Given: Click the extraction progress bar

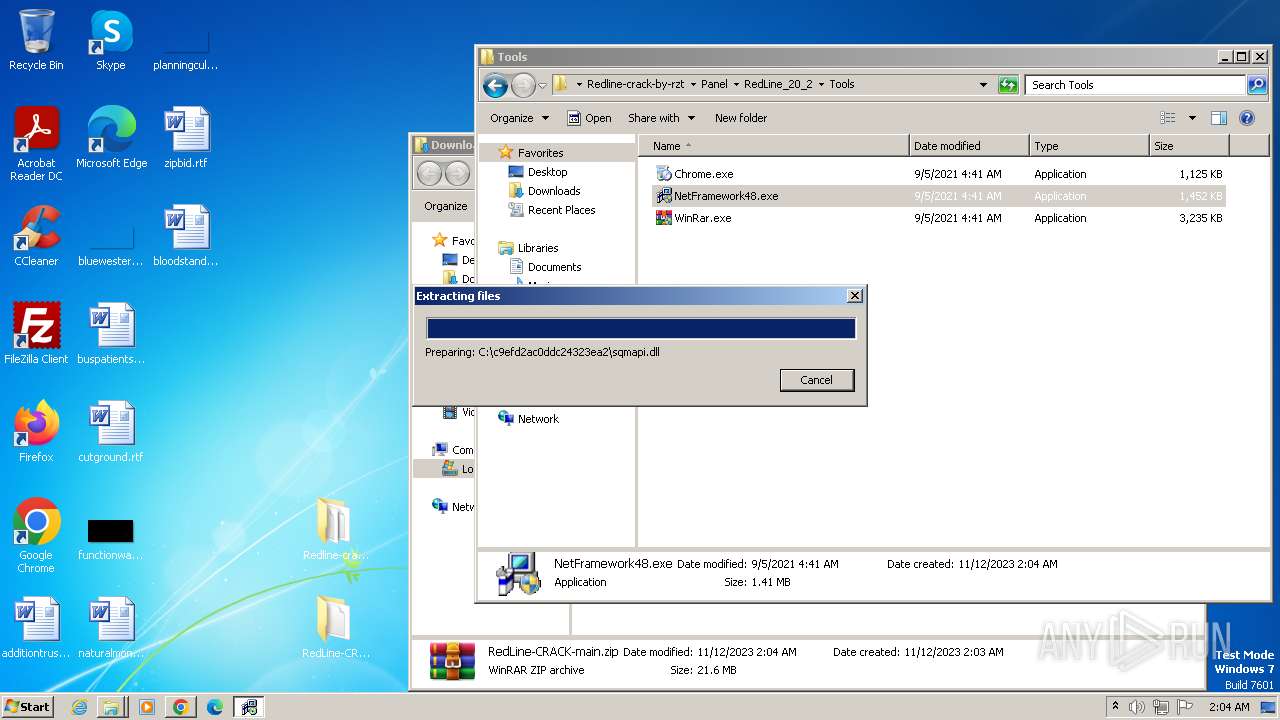Looking at the screenshot, I should click(641, 329).
